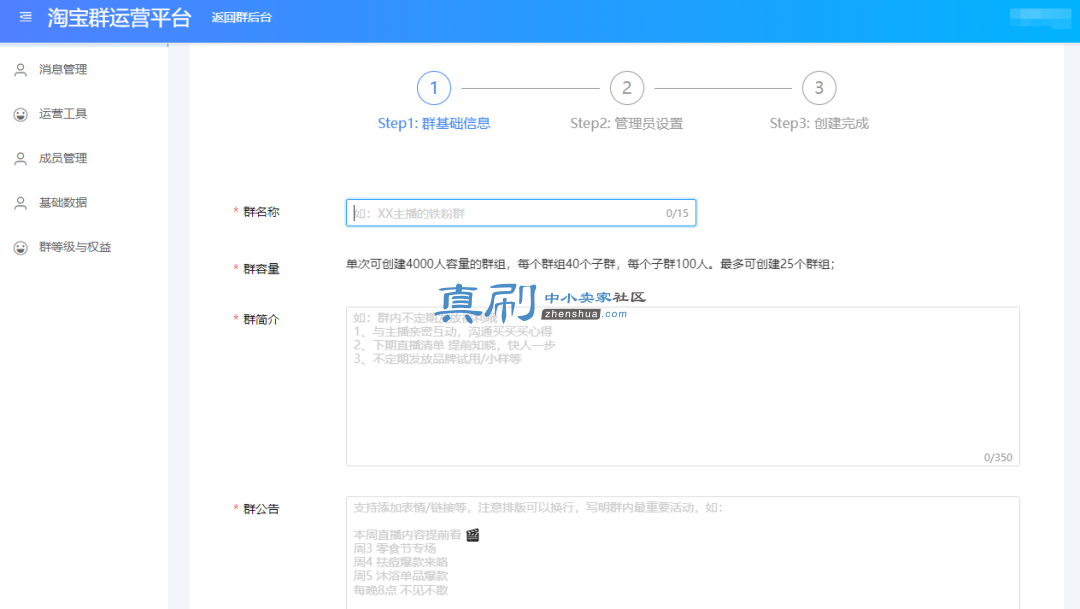Click the blurred user account area
The image size is (1080, 609).
click(x=1040, y=18)
